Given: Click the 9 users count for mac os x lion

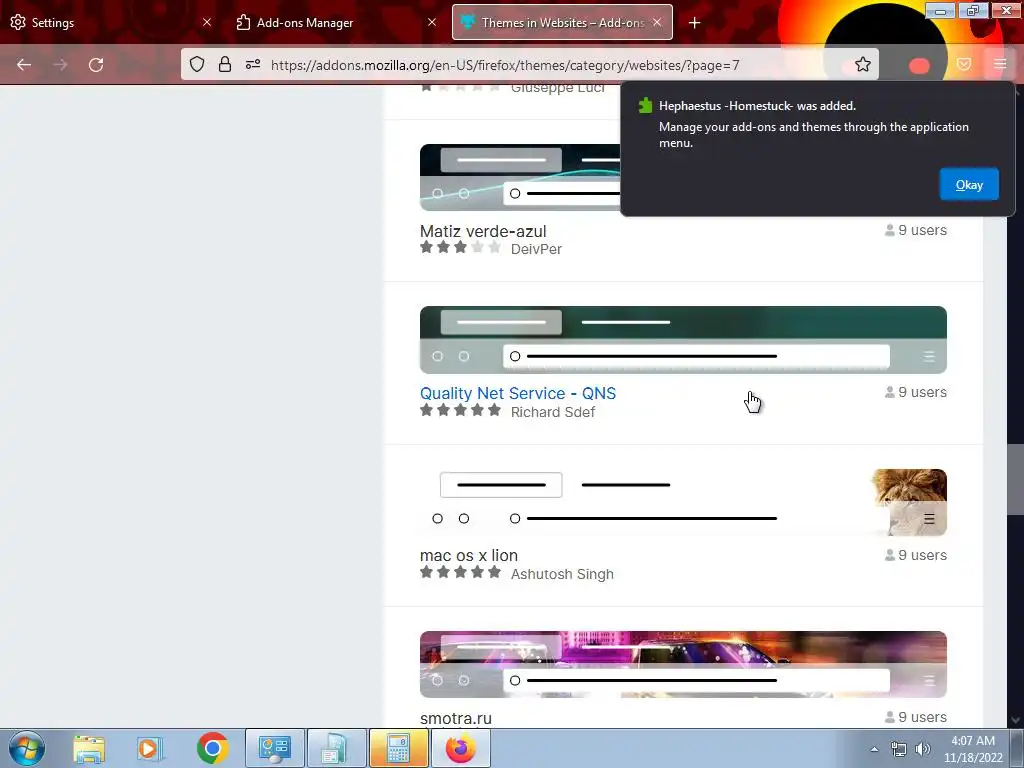Looking at the screenshot, I should point(916,554).
